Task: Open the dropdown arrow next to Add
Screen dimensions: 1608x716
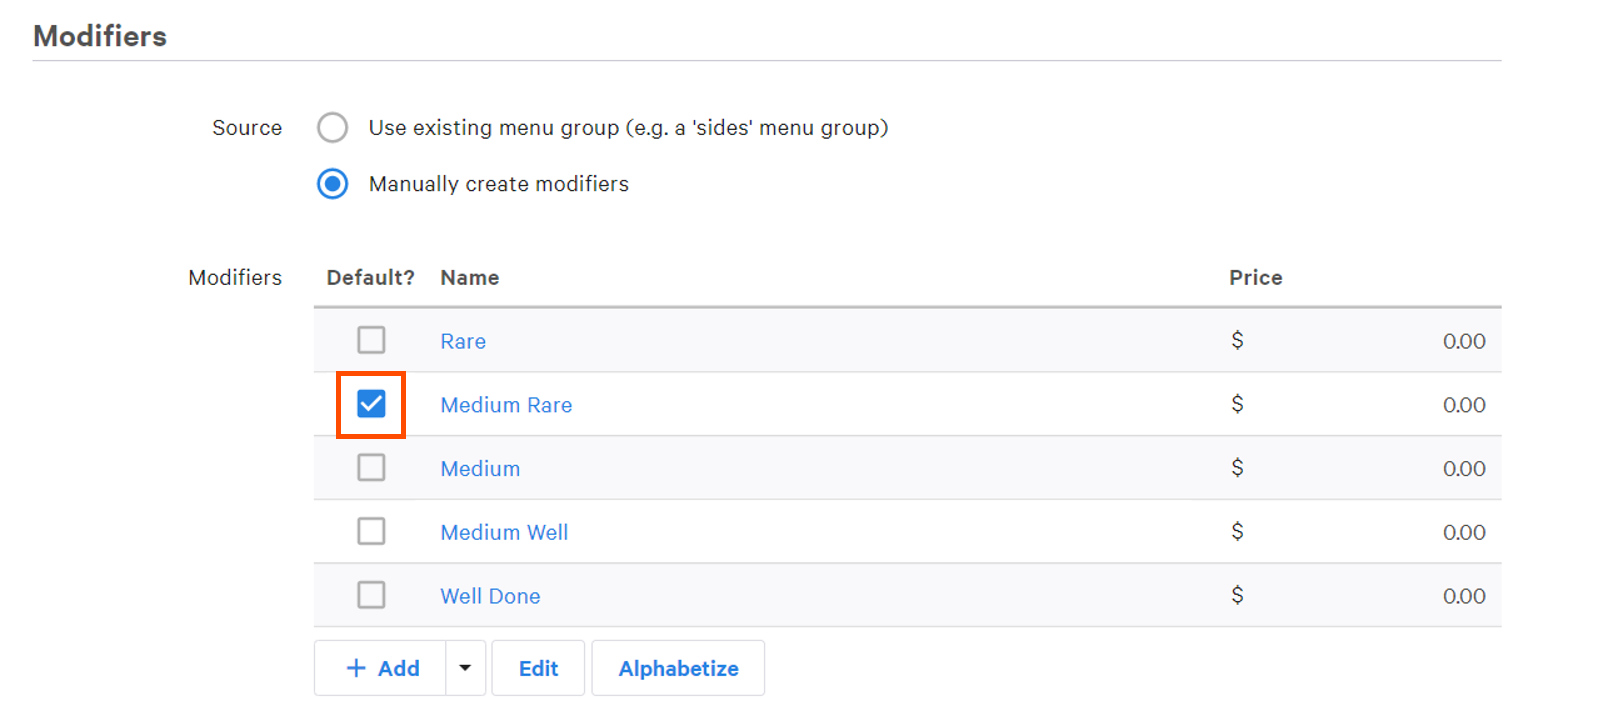Action: point(465,668)
